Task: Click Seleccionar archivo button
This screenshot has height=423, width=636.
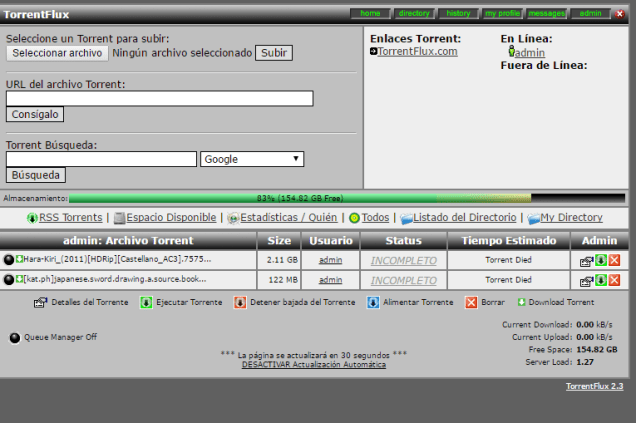Action: point(57,53)
